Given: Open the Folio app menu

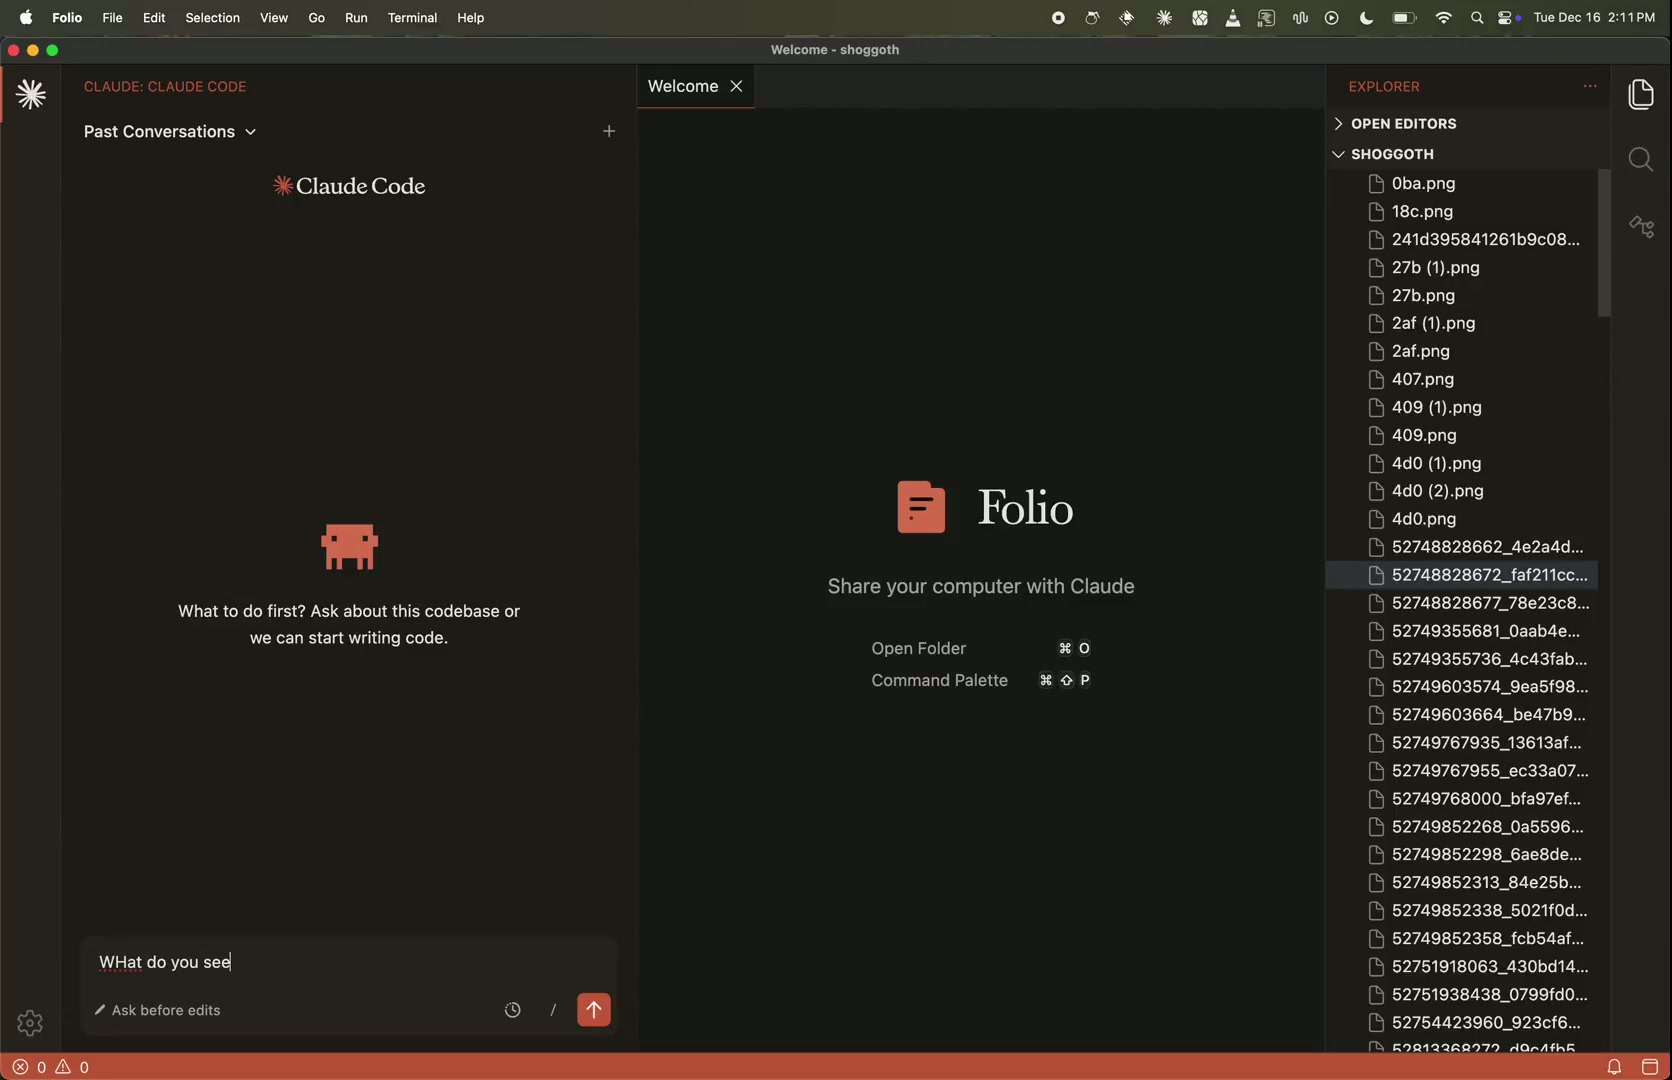Looking at the screenshot, I should coord(67,18).
